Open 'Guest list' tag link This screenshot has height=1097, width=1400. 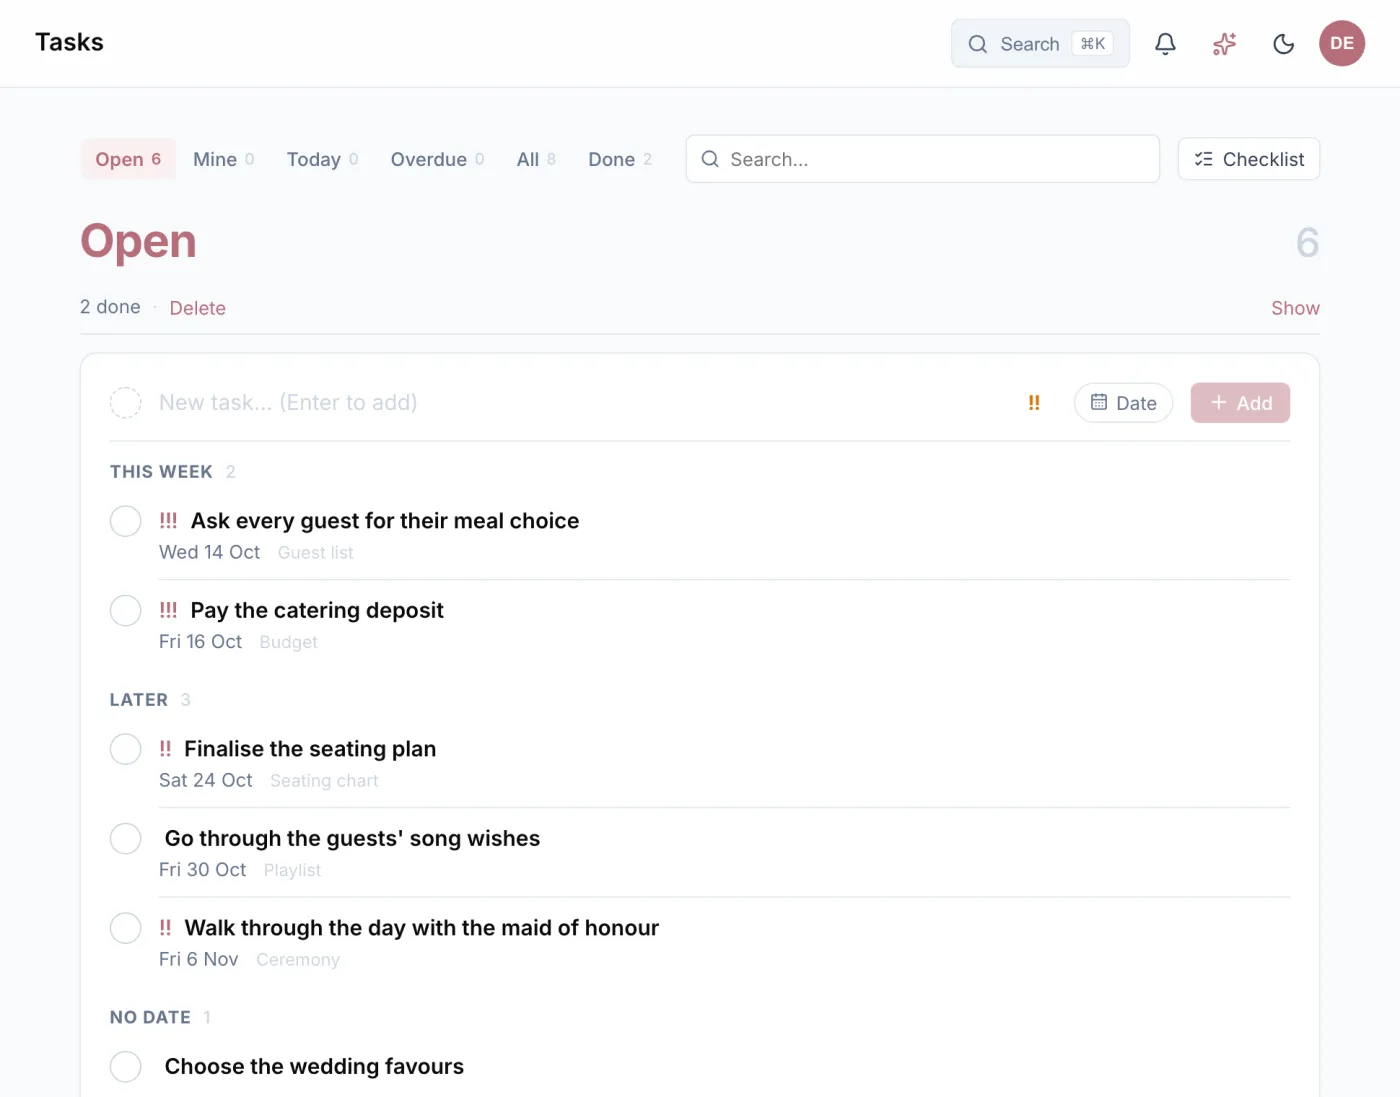(x=315, y=553)
